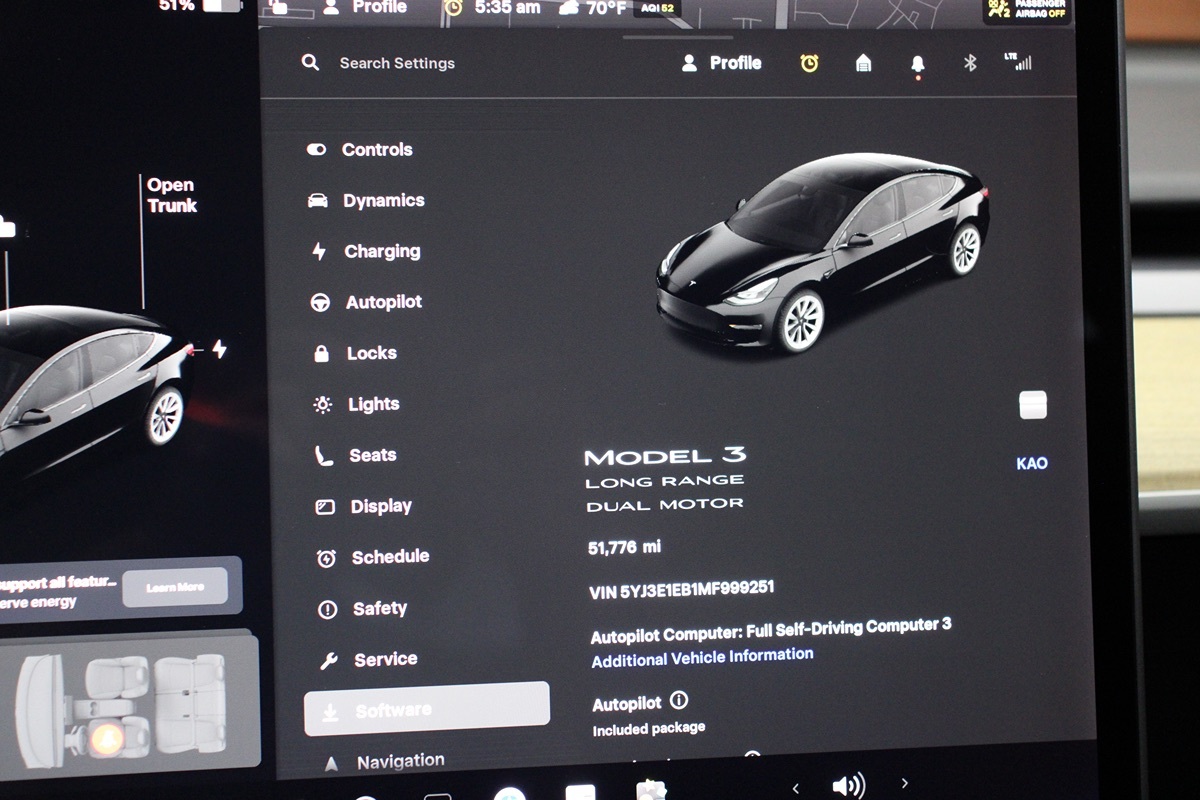Select the highlighted Software menu item

click(x=427, y=709)
